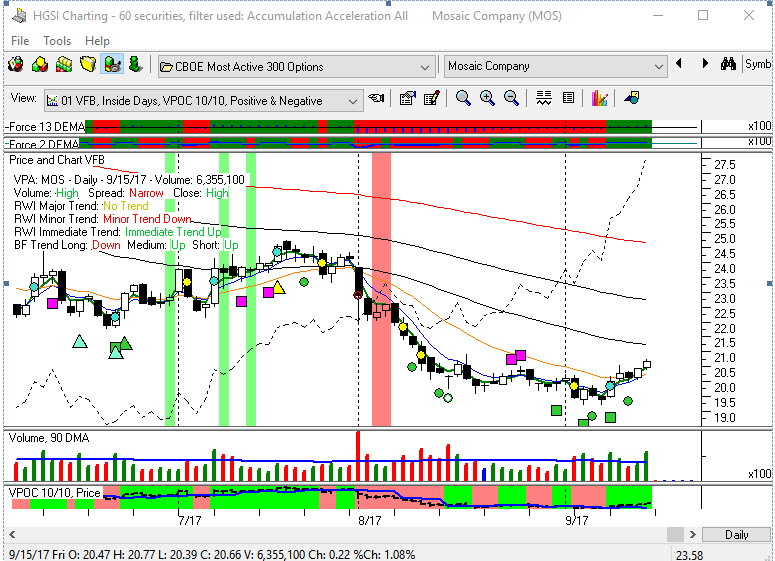Click the BF Trend Long: Down text
The width and height of the screenshot is (775, 561).
[67, 245]
